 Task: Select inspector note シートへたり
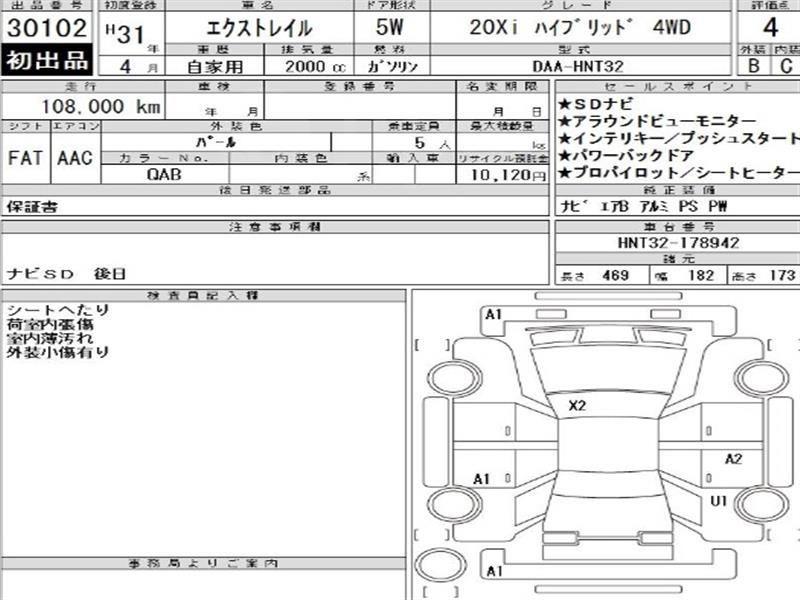click(58, 310)
